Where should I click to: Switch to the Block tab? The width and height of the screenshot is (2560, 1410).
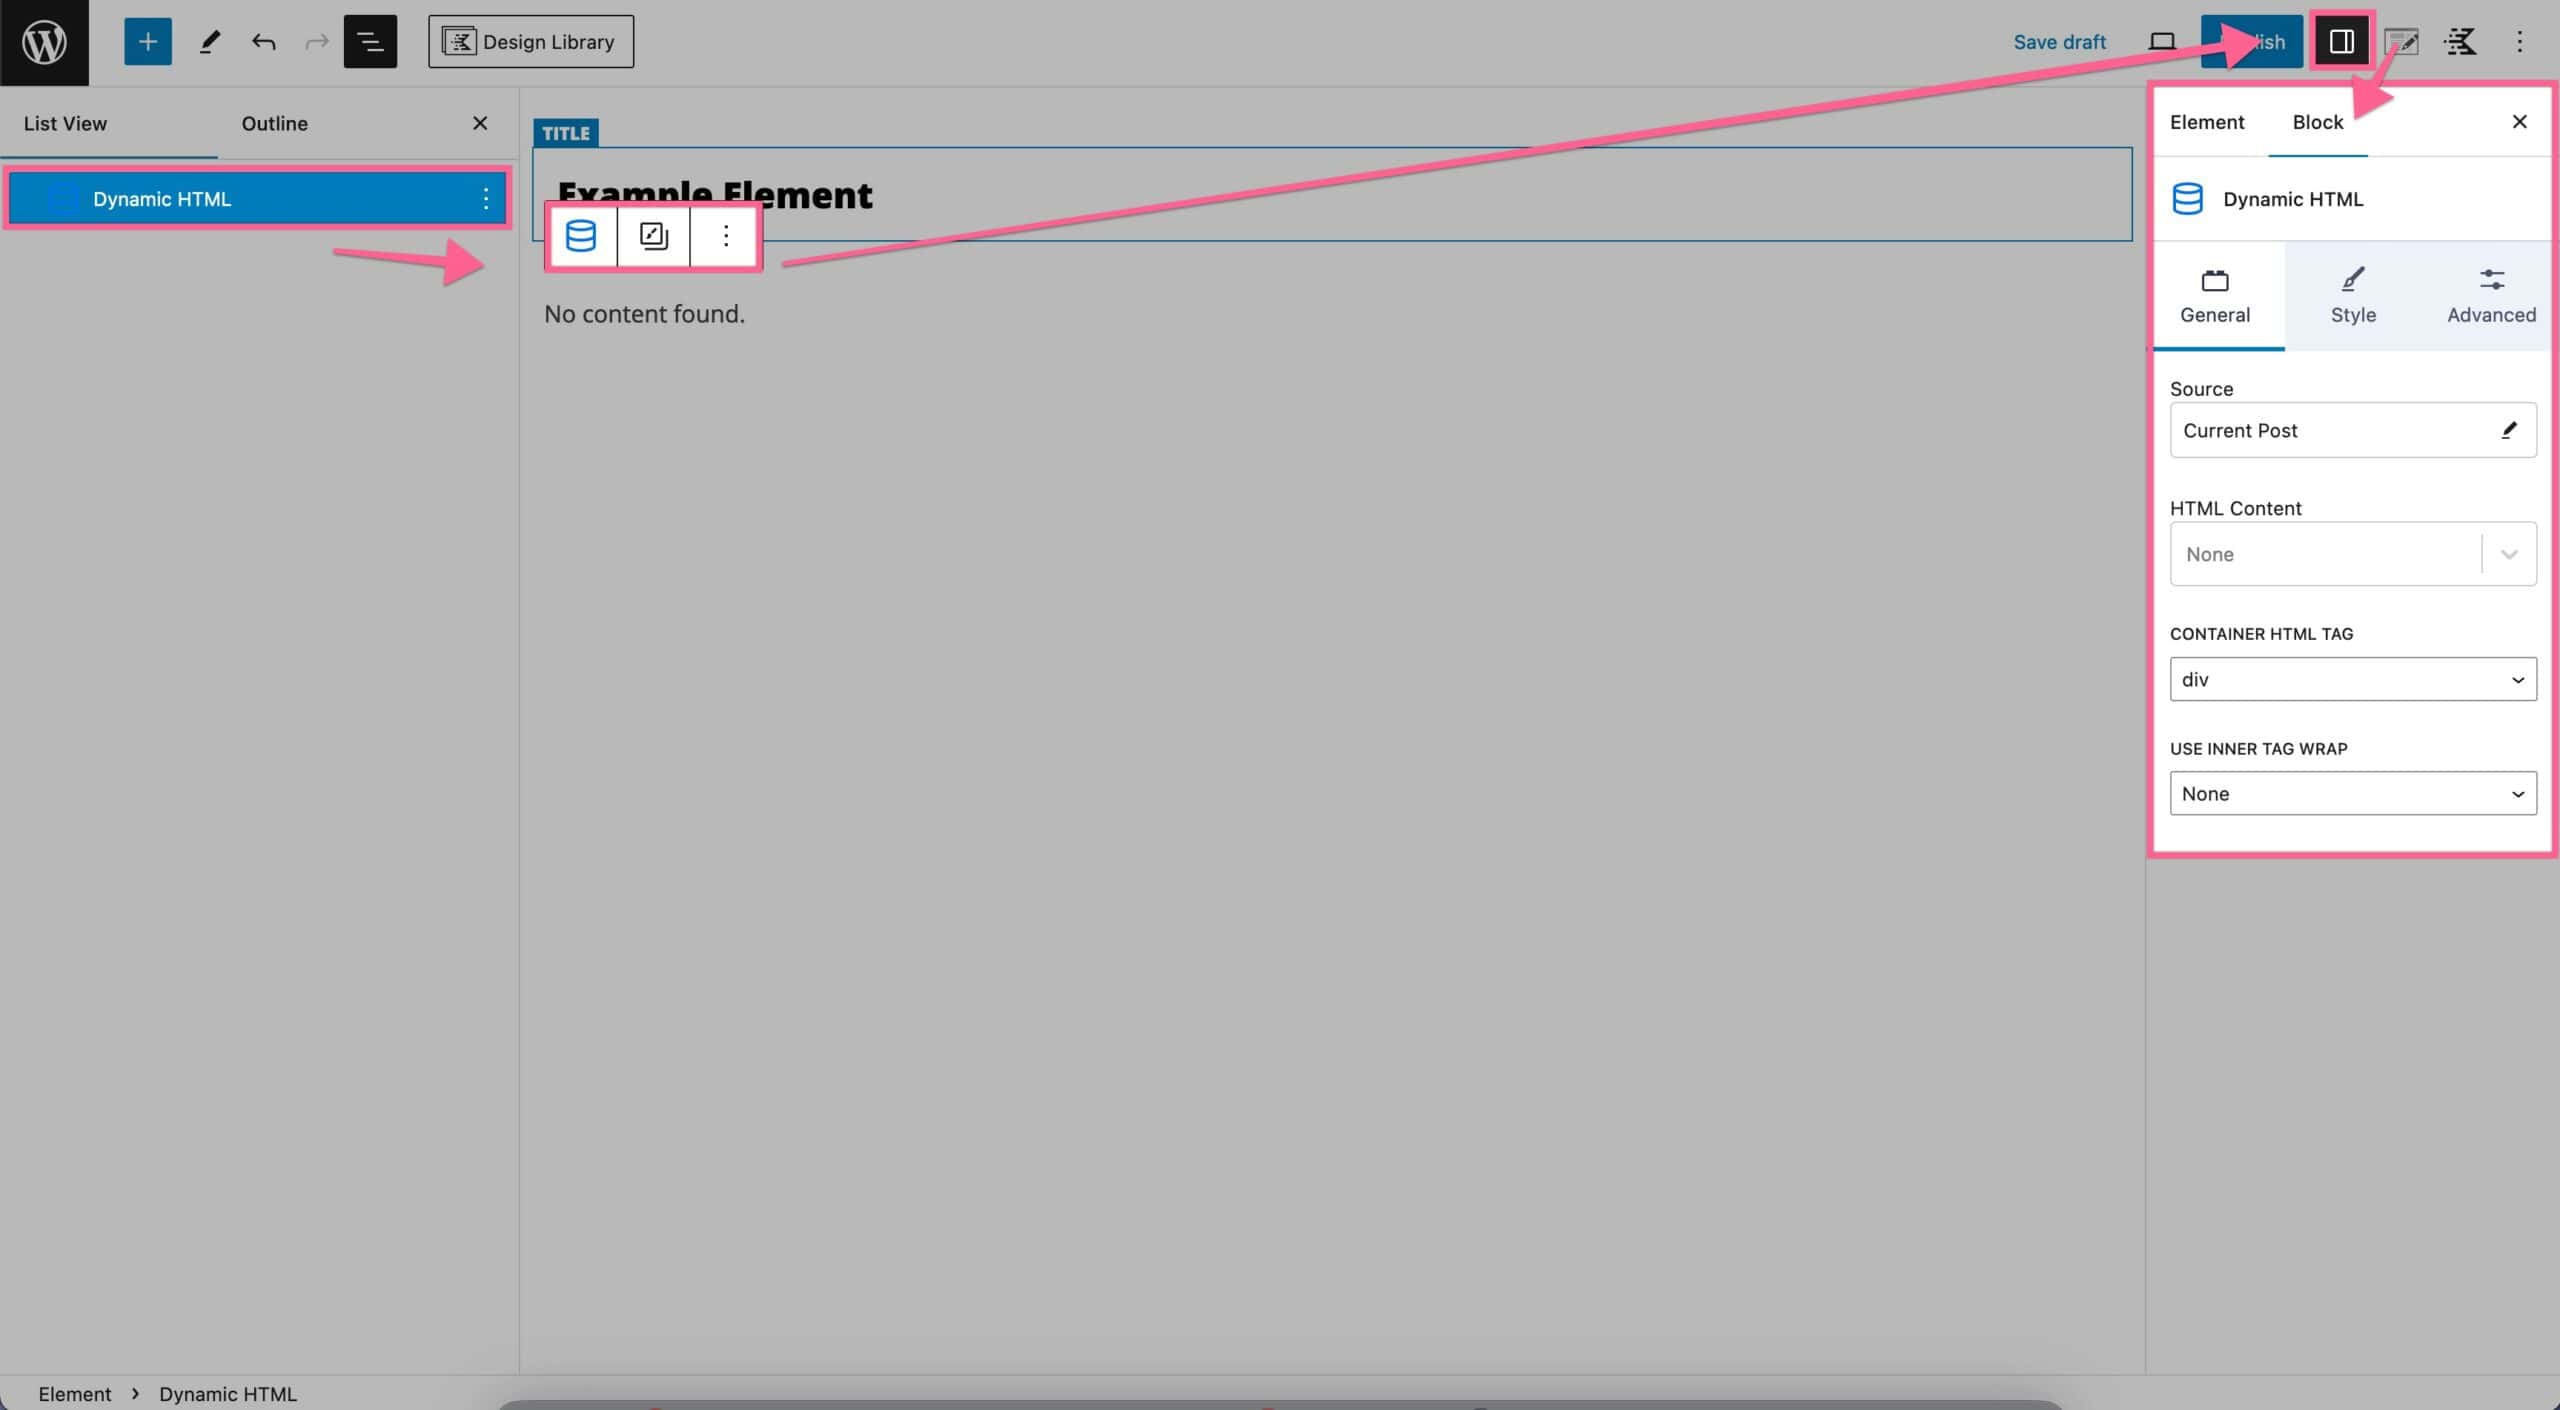tap(2317, 122)
